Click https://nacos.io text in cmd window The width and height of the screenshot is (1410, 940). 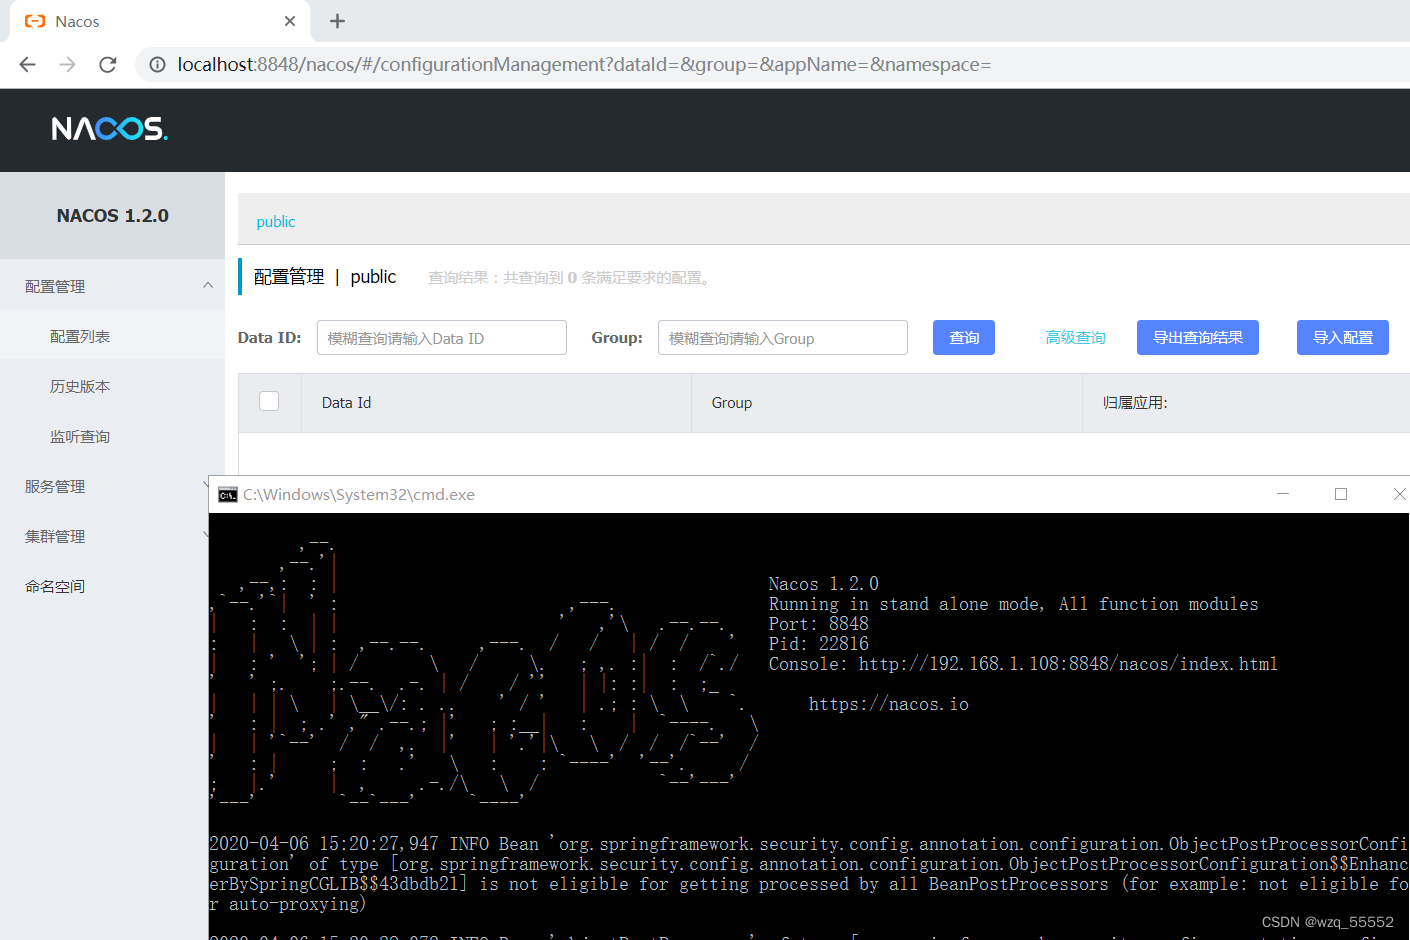(x=889, y=704)
